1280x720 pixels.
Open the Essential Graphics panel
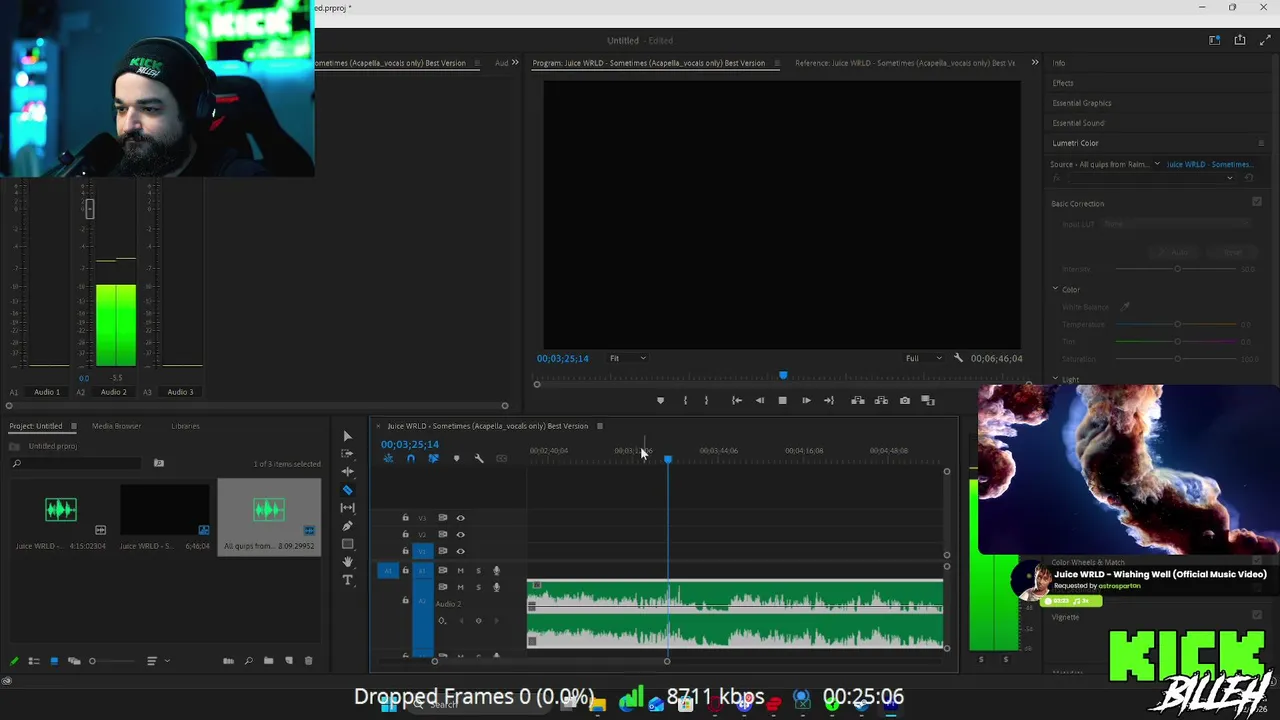click(1082, 103)
